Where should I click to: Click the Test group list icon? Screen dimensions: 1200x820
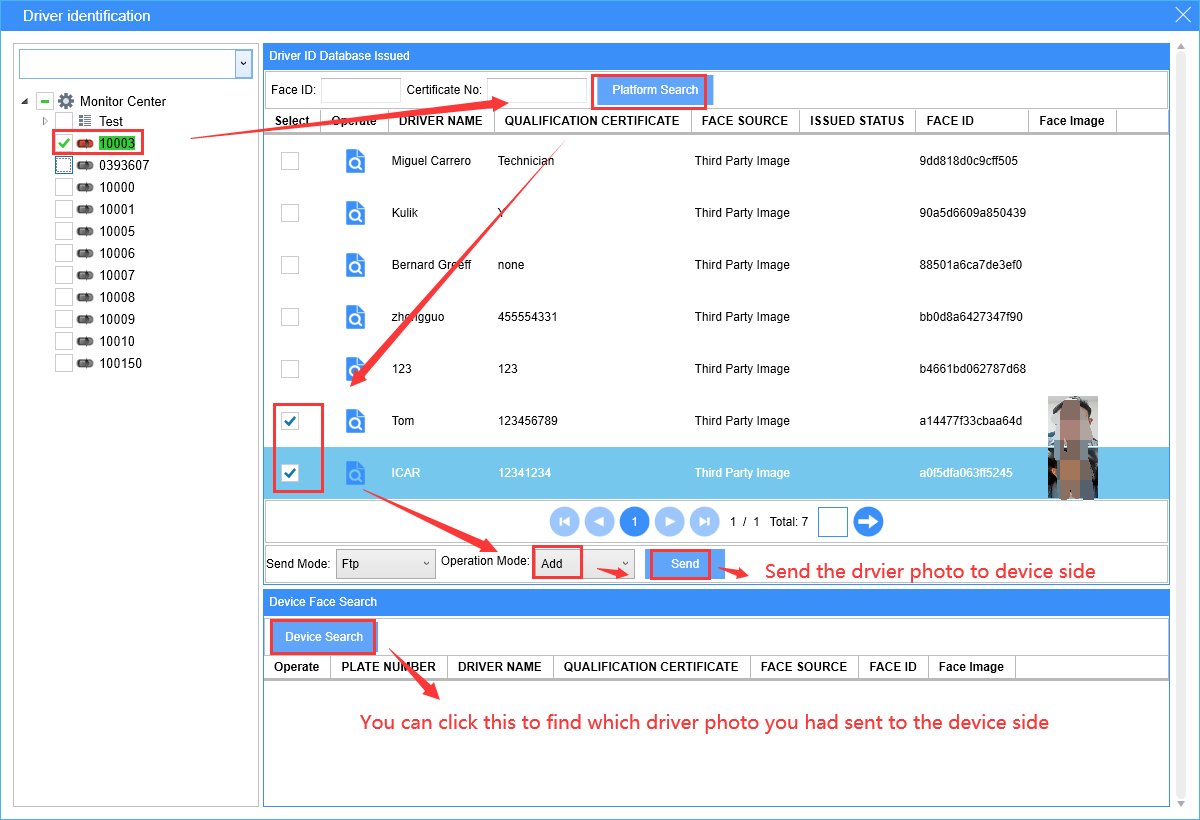(x=85, y=121)
